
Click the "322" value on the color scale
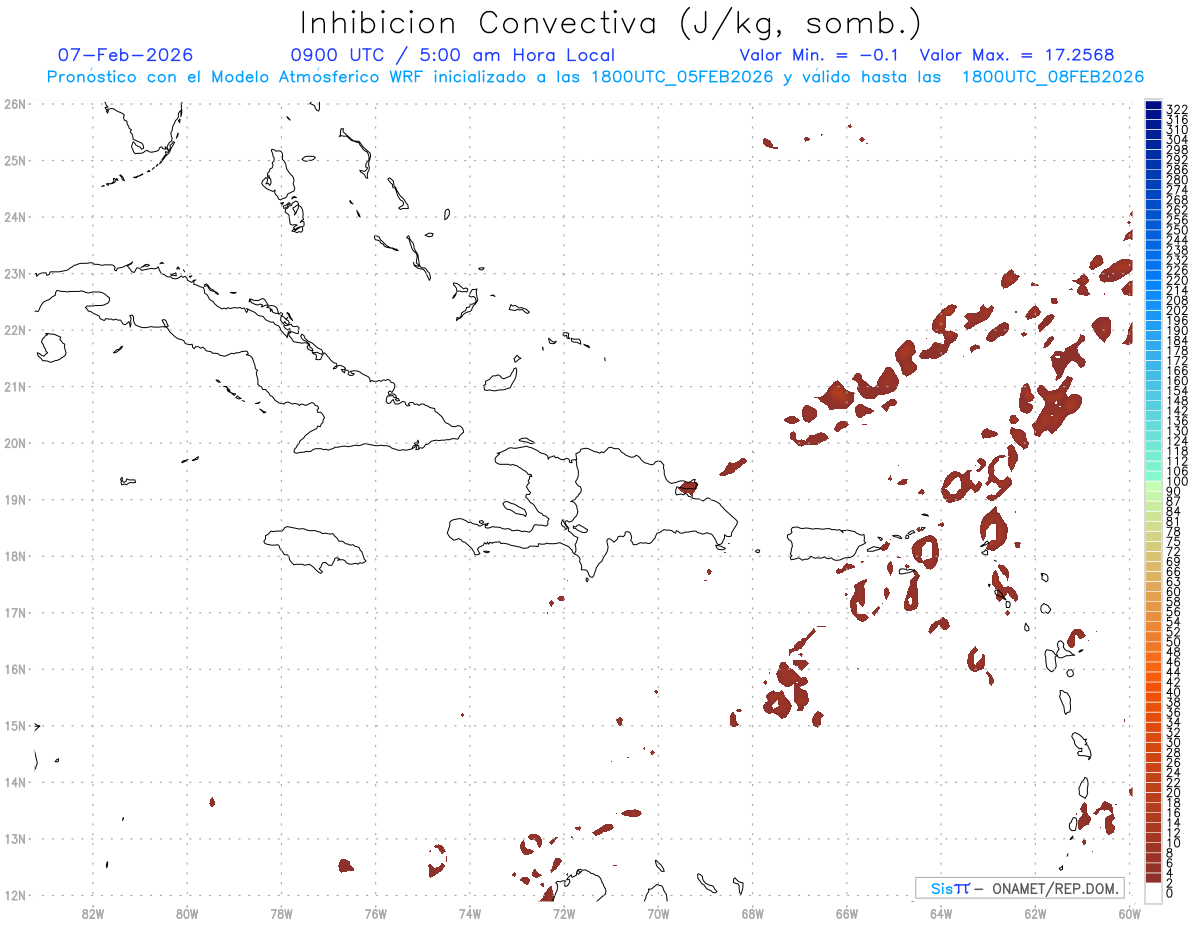[1177, 109]
